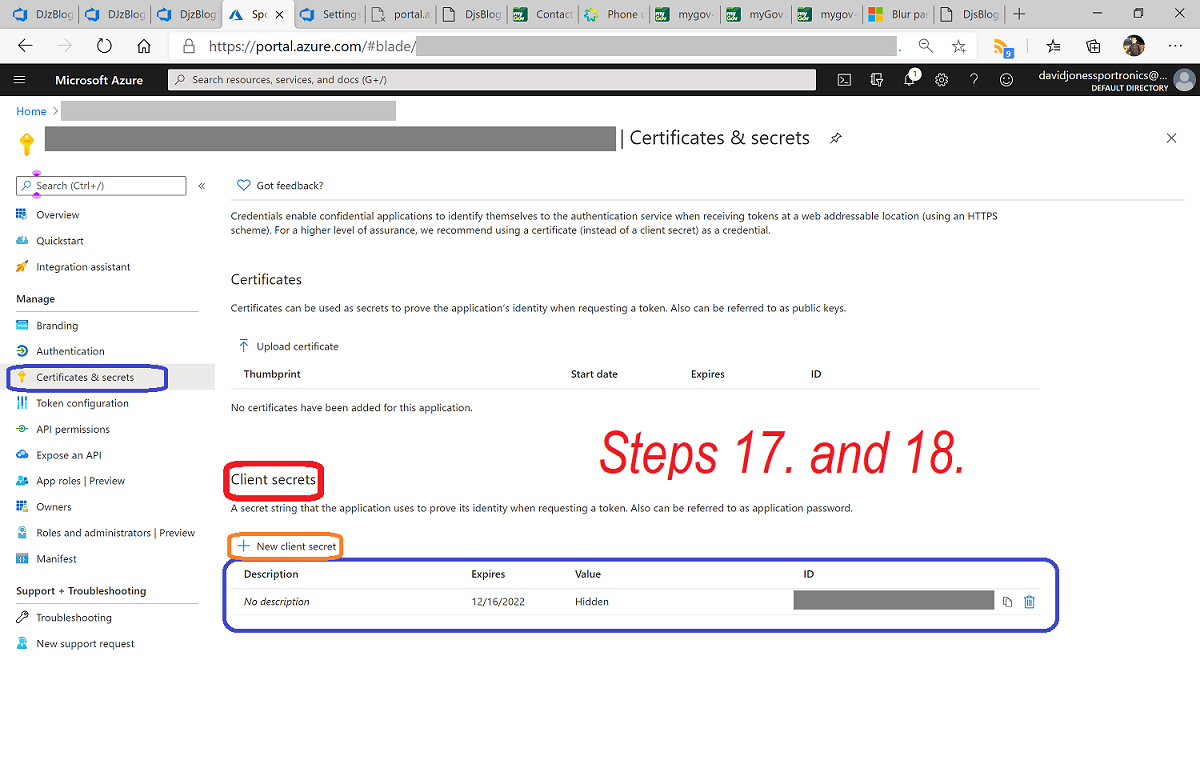Open Roles and administrators | Preview item
This screenshot has width=1200, height=764.
click(115, 533)
